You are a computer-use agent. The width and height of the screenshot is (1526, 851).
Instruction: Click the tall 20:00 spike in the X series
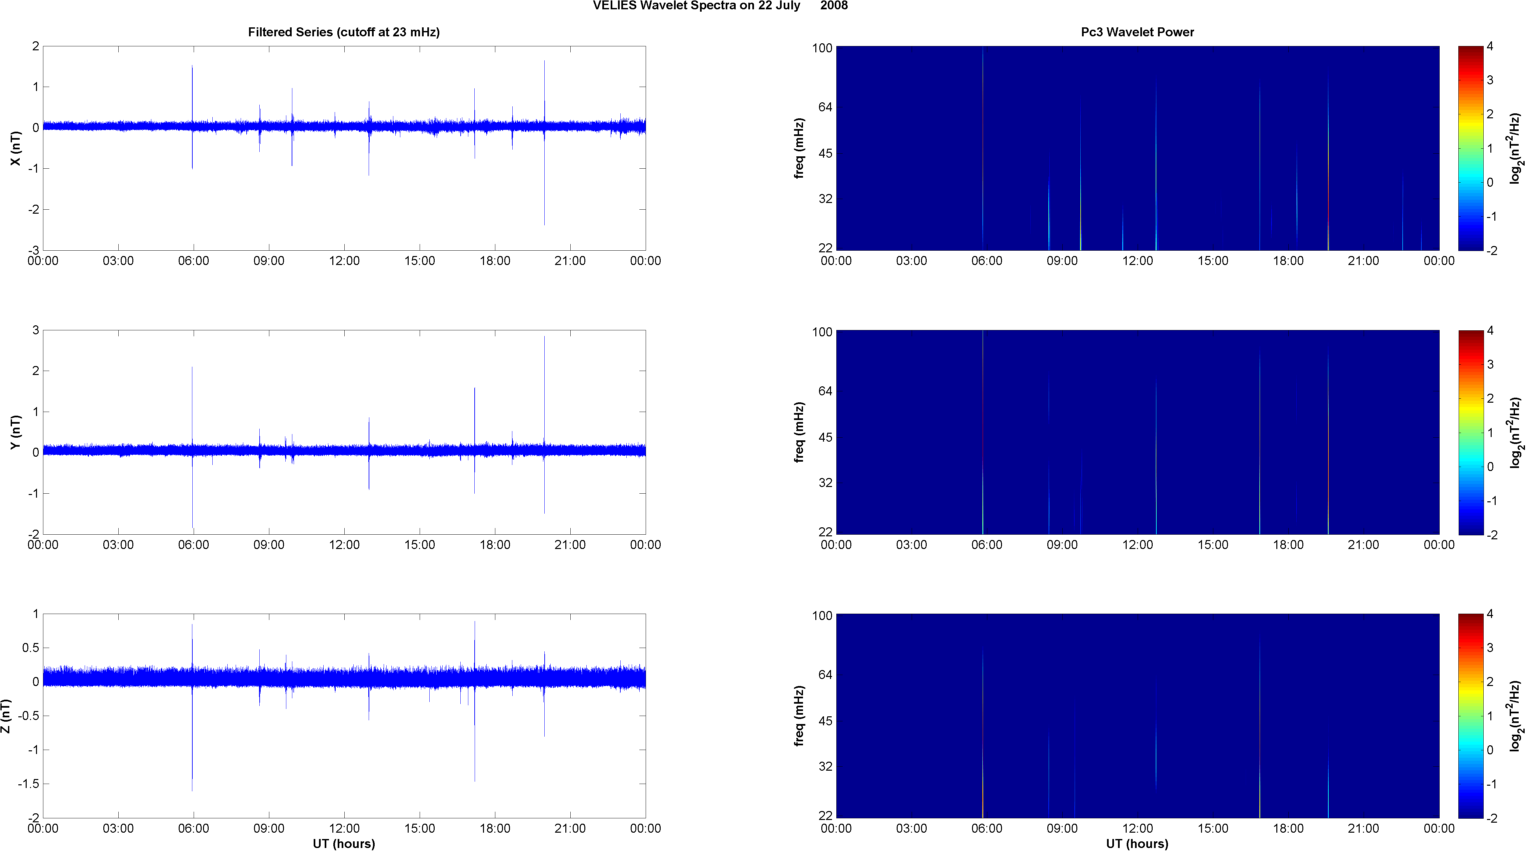[x=545, y=143]
